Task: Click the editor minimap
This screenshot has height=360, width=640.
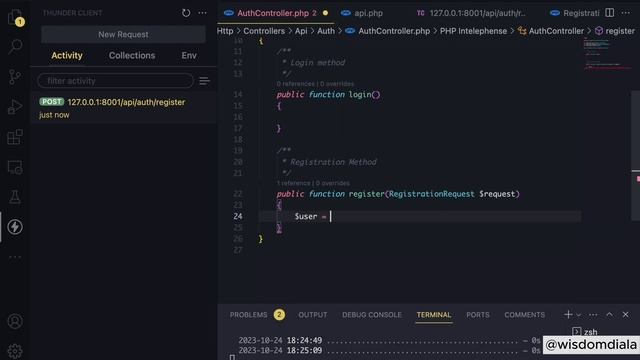Action: tap(606, 54)
